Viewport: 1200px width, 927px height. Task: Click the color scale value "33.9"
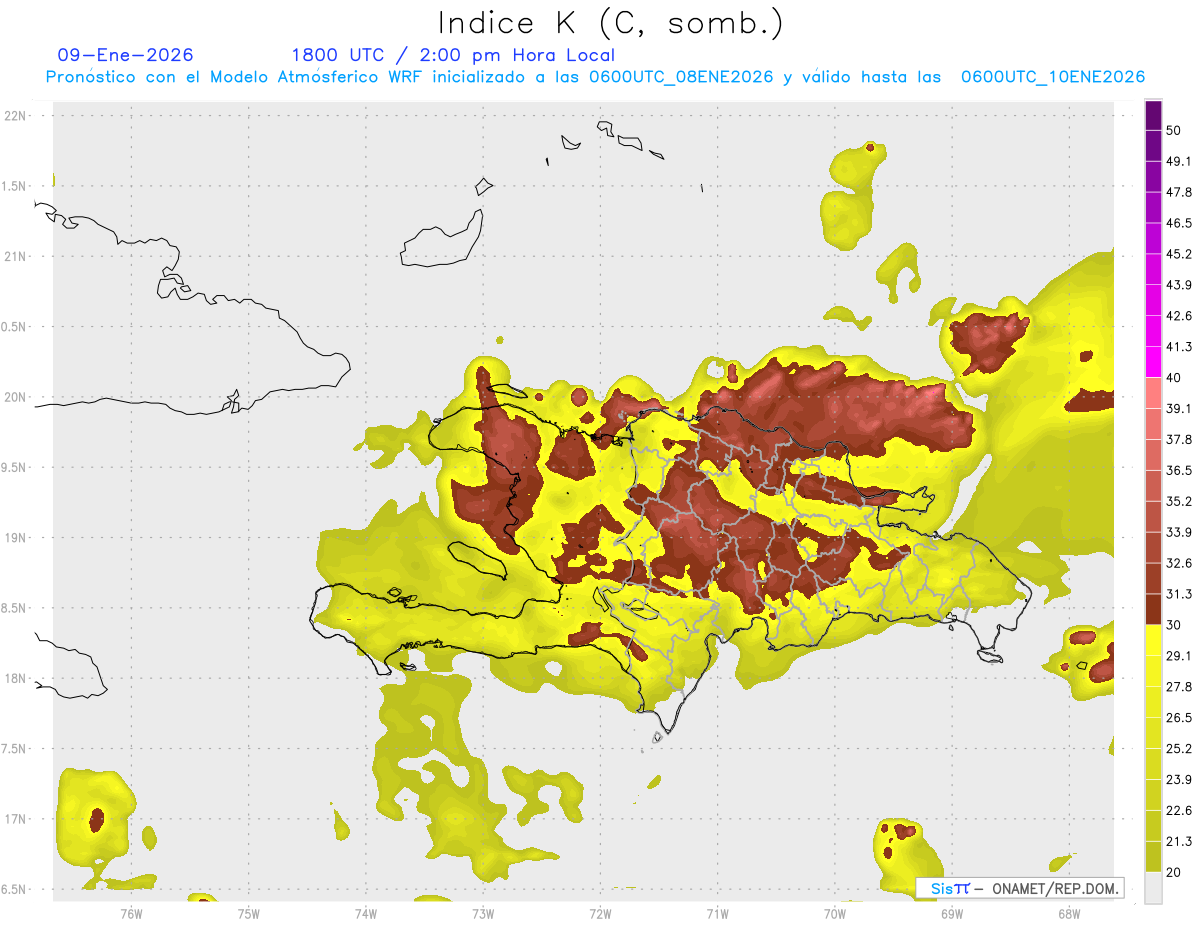pos(1179,532)
